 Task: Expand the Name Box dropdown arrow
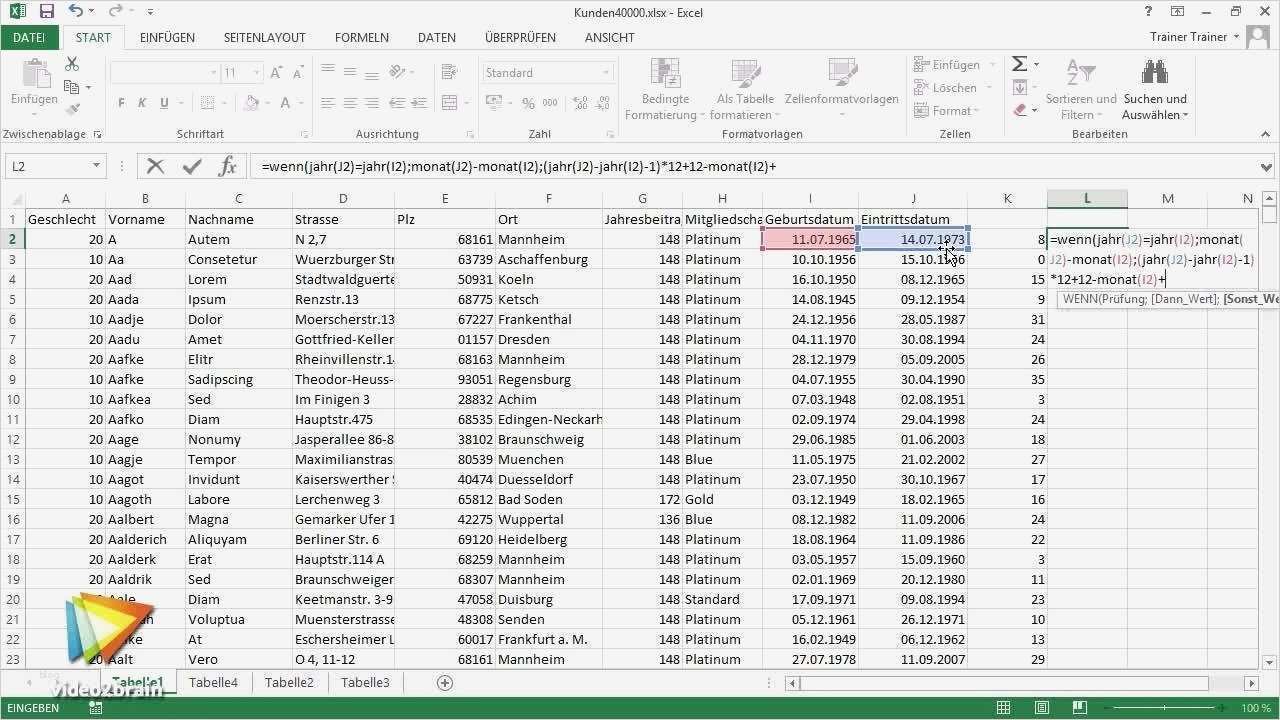(x=94, y=166)
